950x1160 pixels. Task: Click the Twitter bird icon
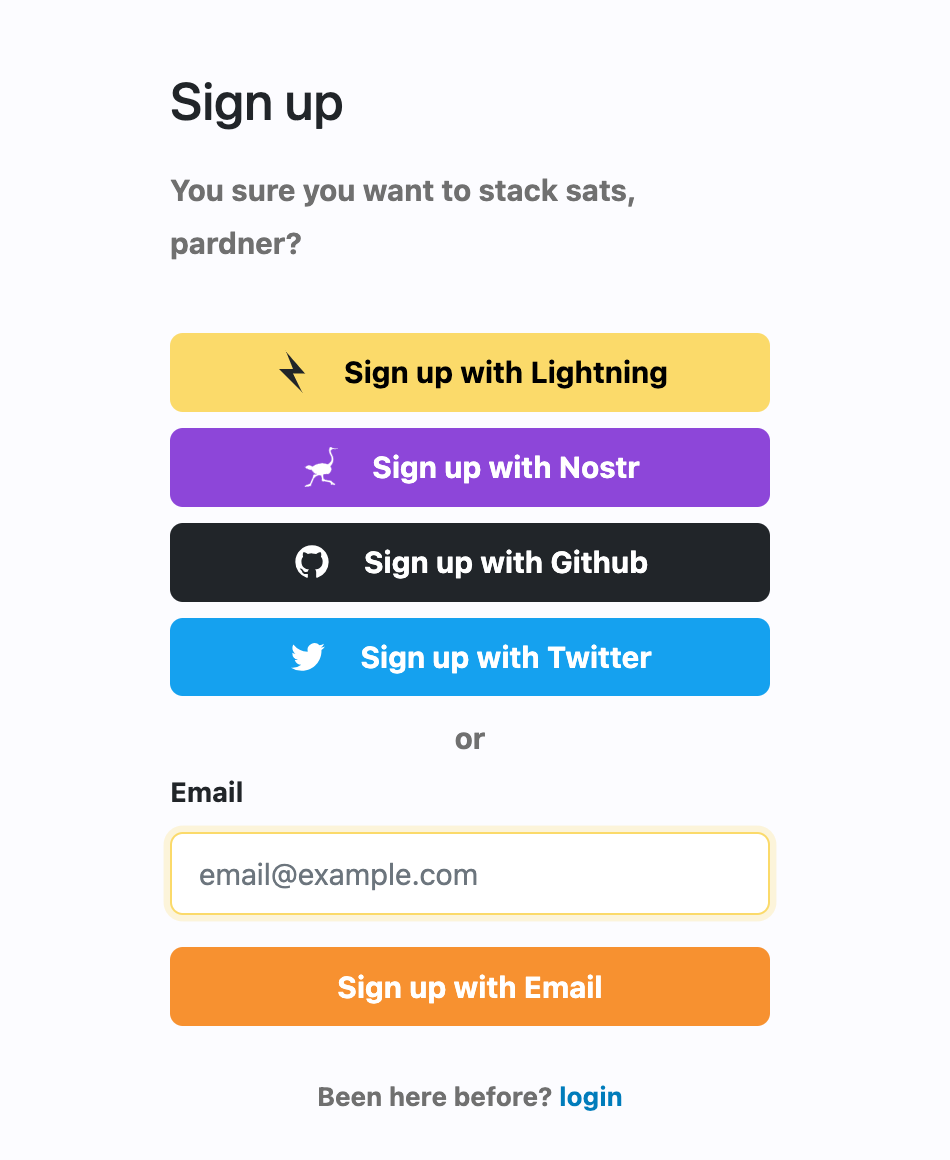click(308, 657)
